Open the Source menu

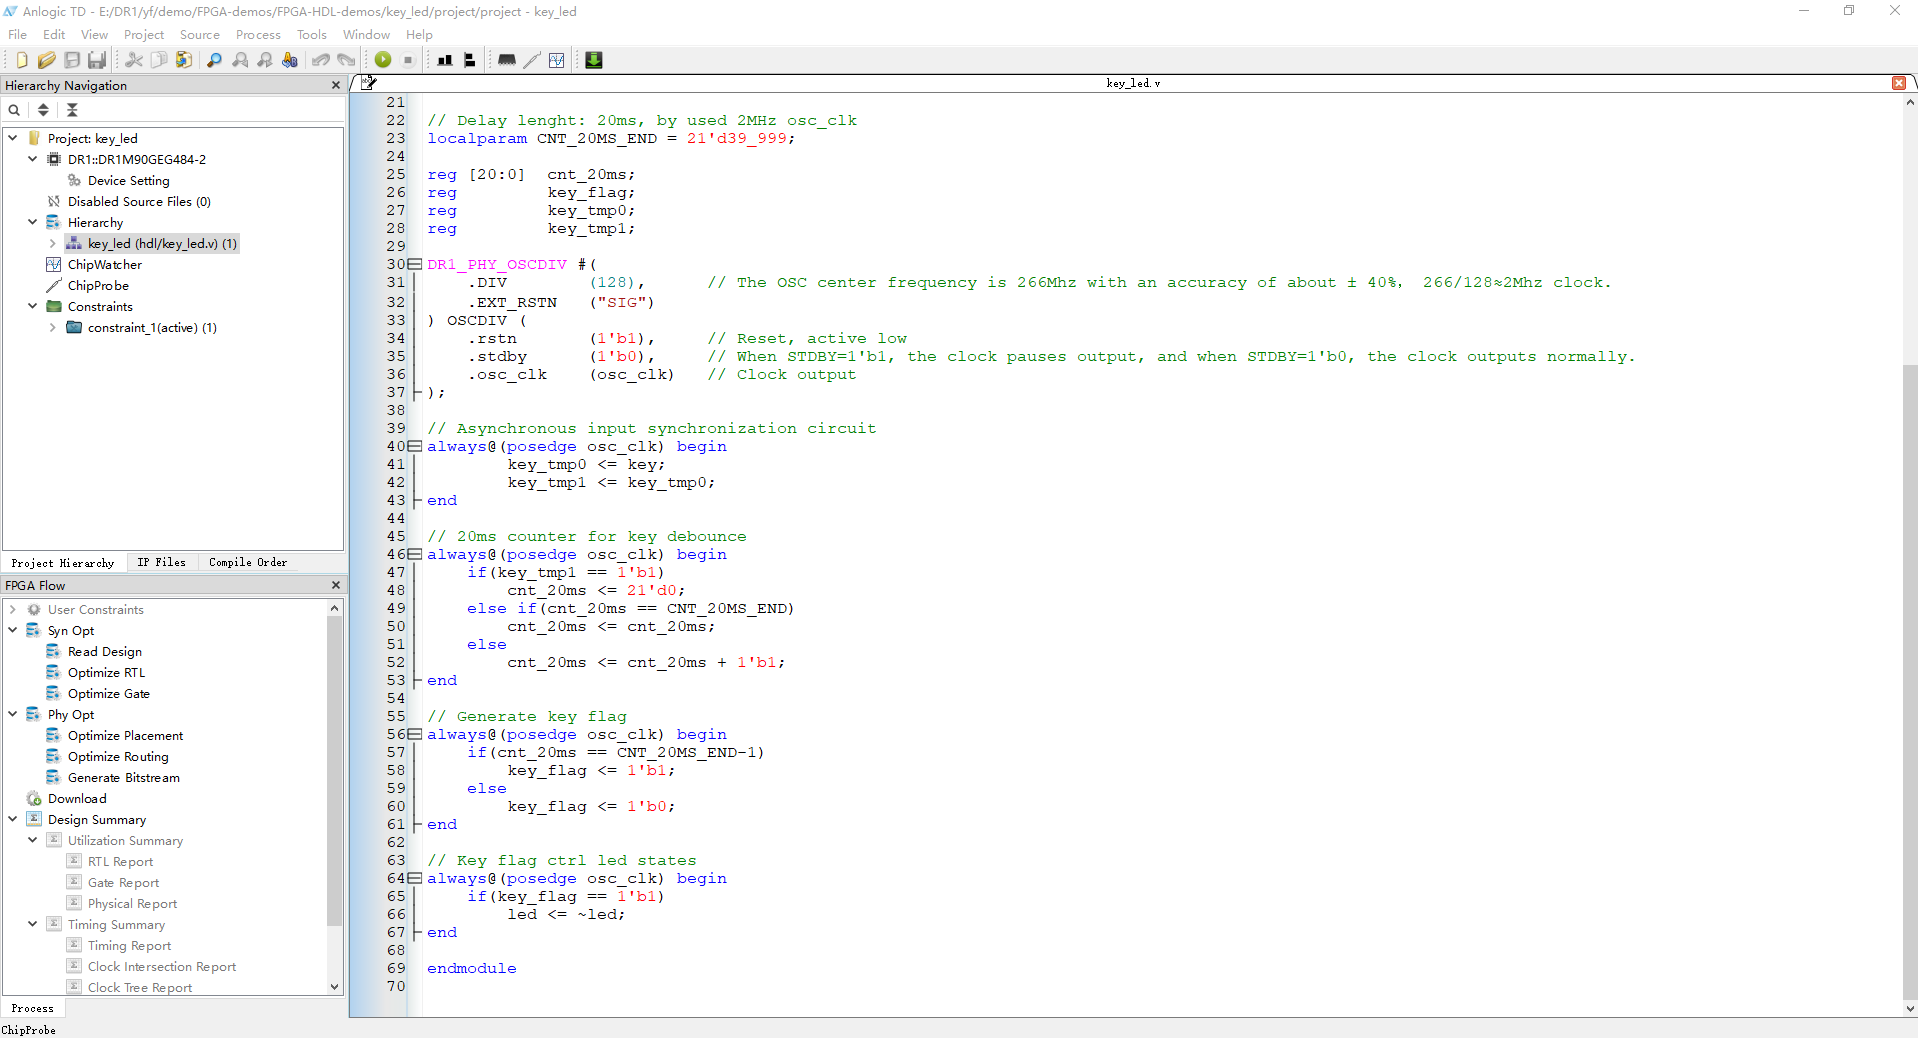click(x=200, y=34)
